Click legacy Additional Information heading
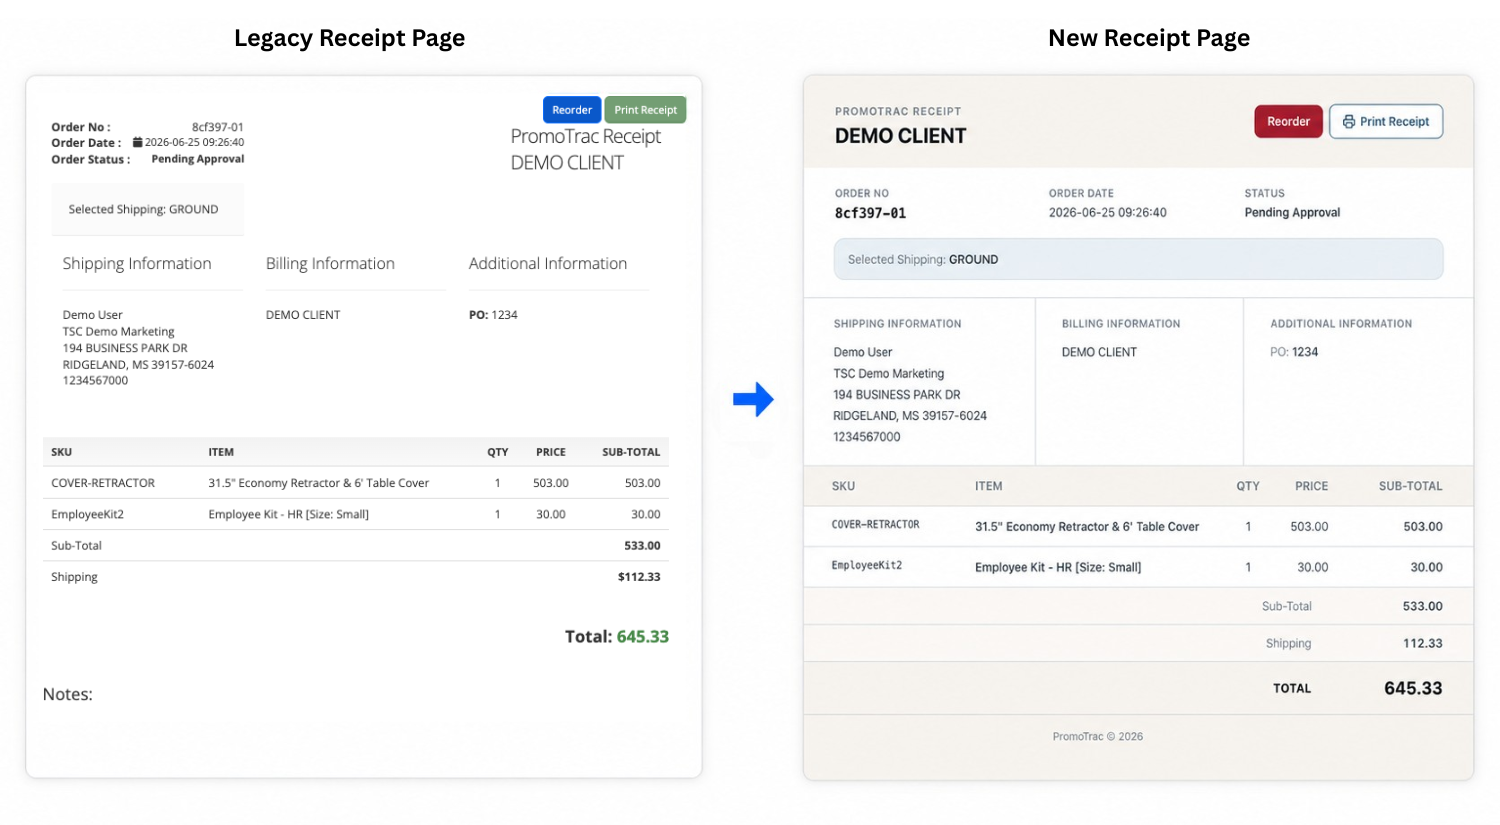1500x825 pixels. point(548,263)
